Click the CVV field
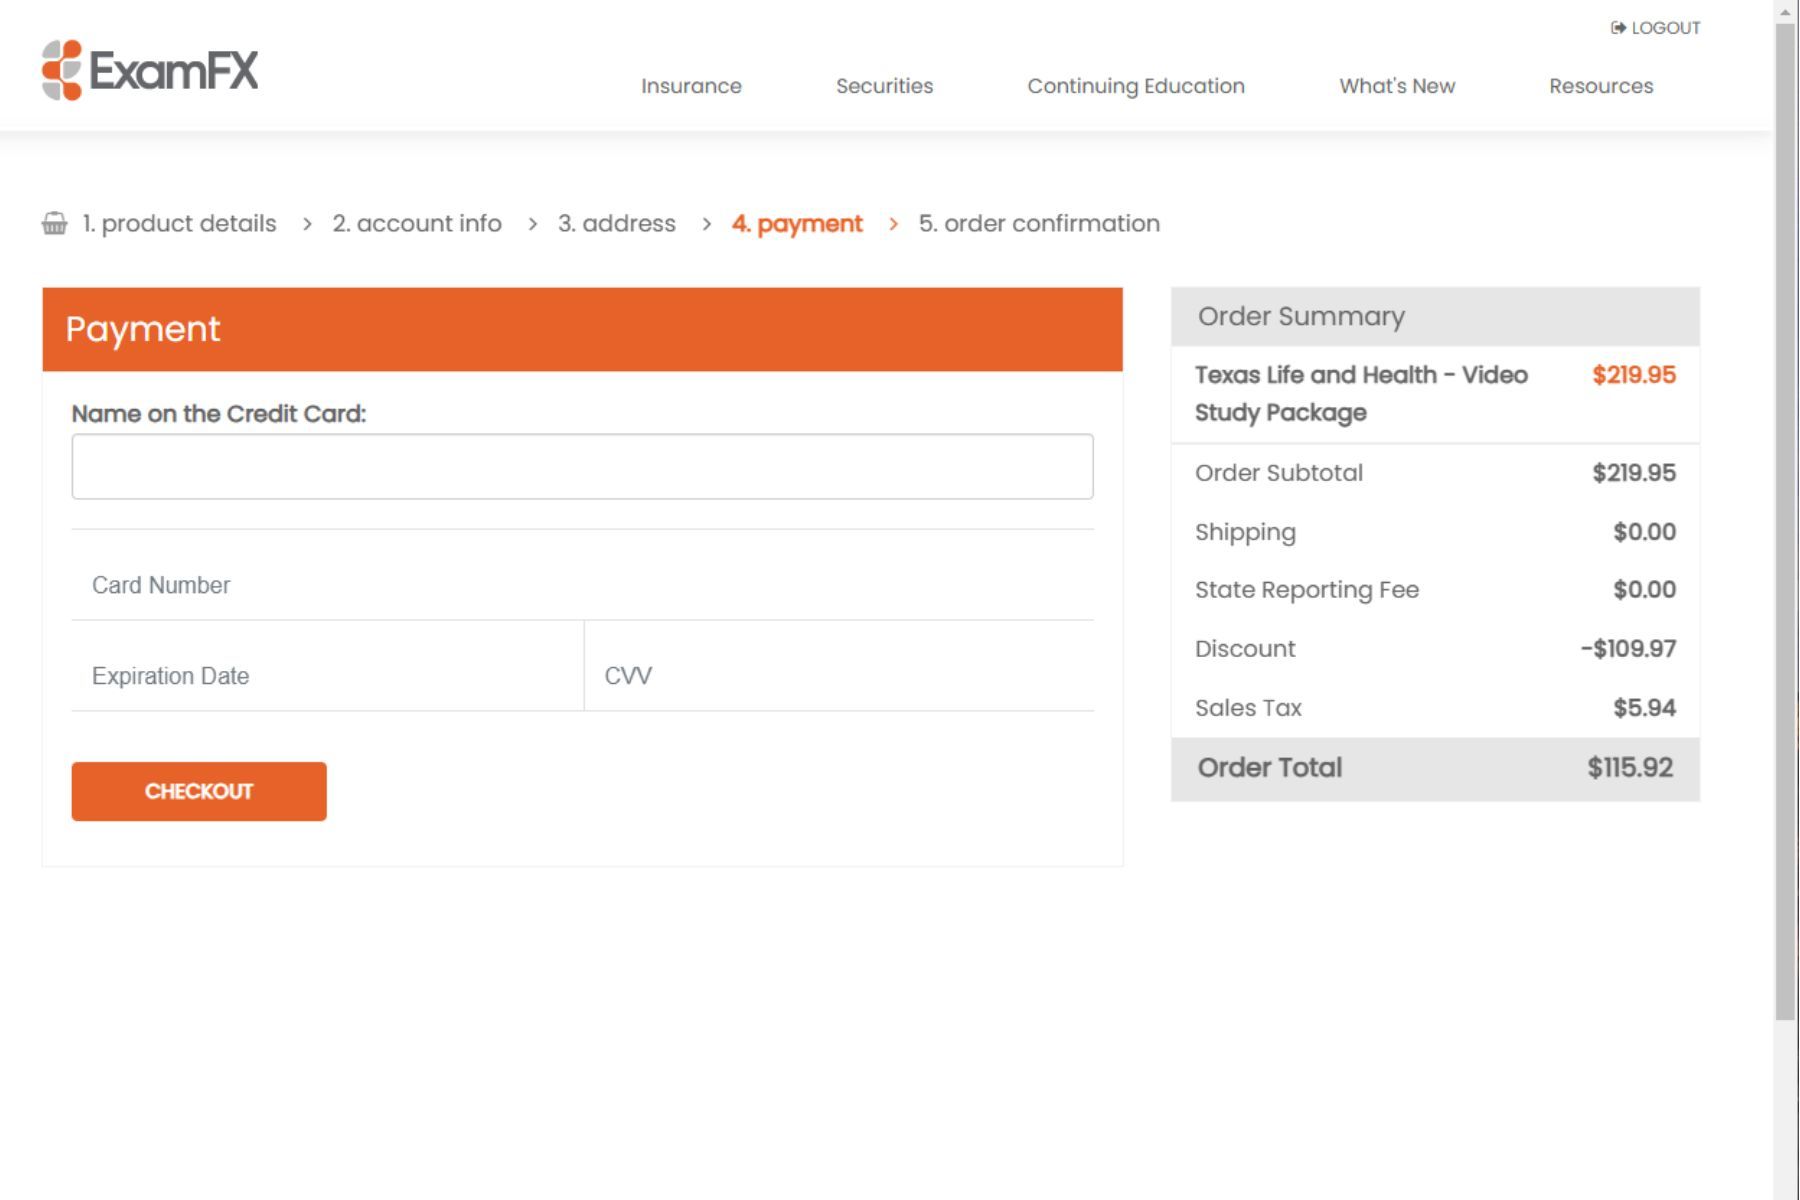The image size is (1800, 1200). point(839,676)
